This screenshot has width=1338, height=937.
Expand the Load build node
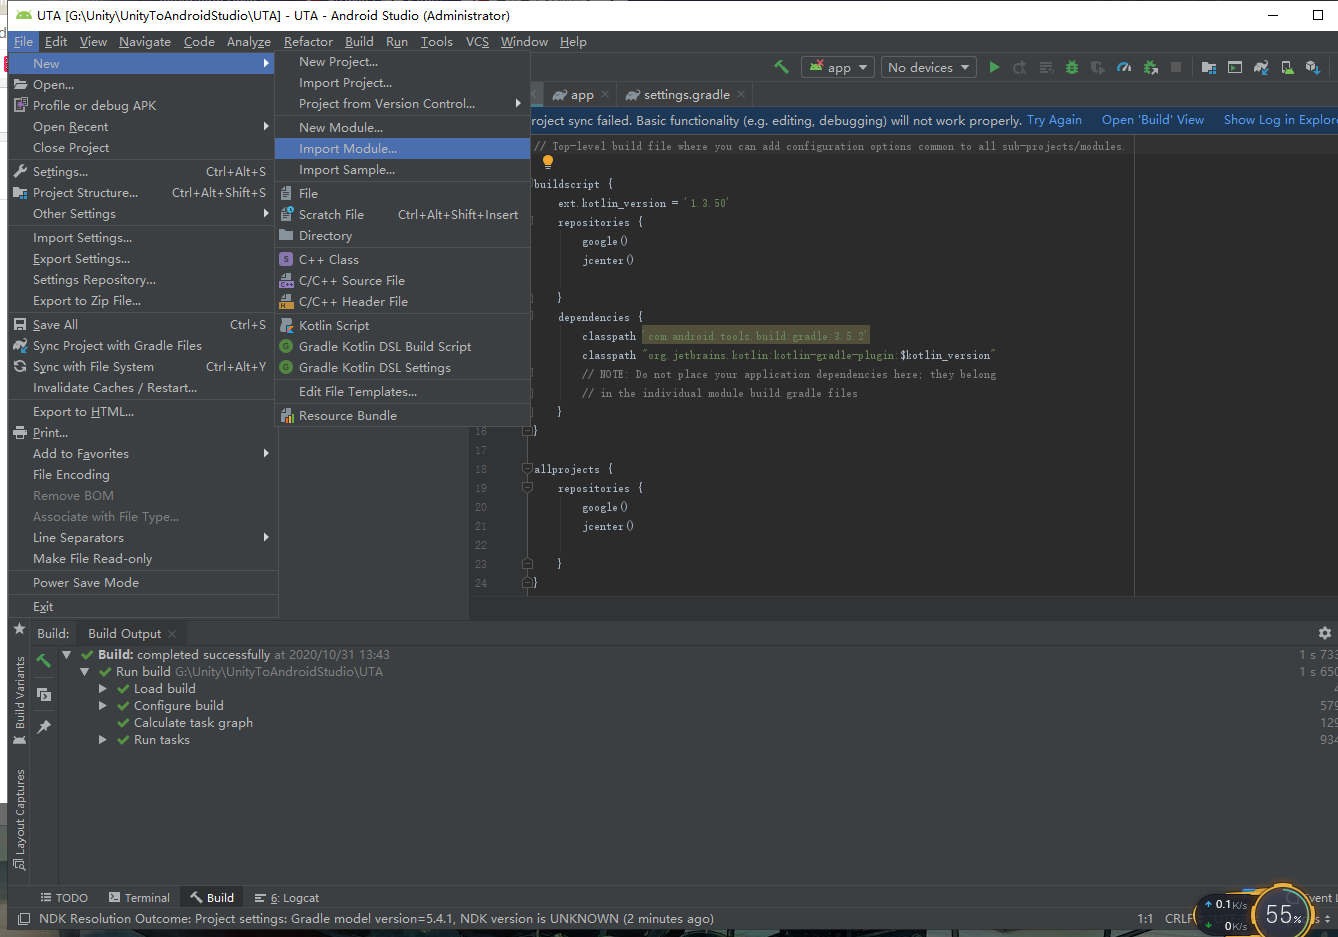pos(103,689)
